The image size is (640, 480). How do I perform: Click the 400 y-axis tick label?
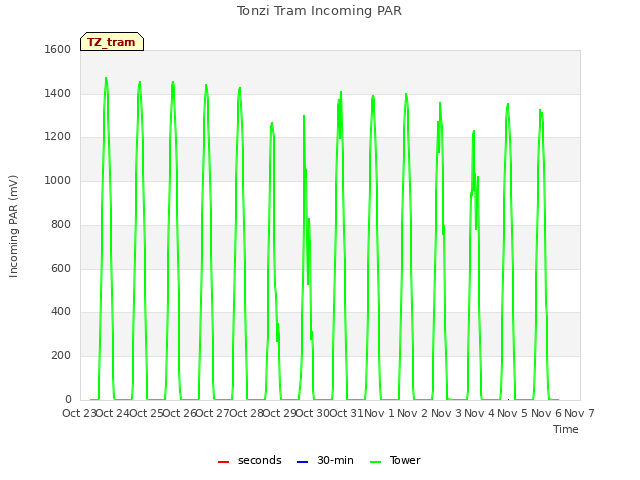coord(61,312)
